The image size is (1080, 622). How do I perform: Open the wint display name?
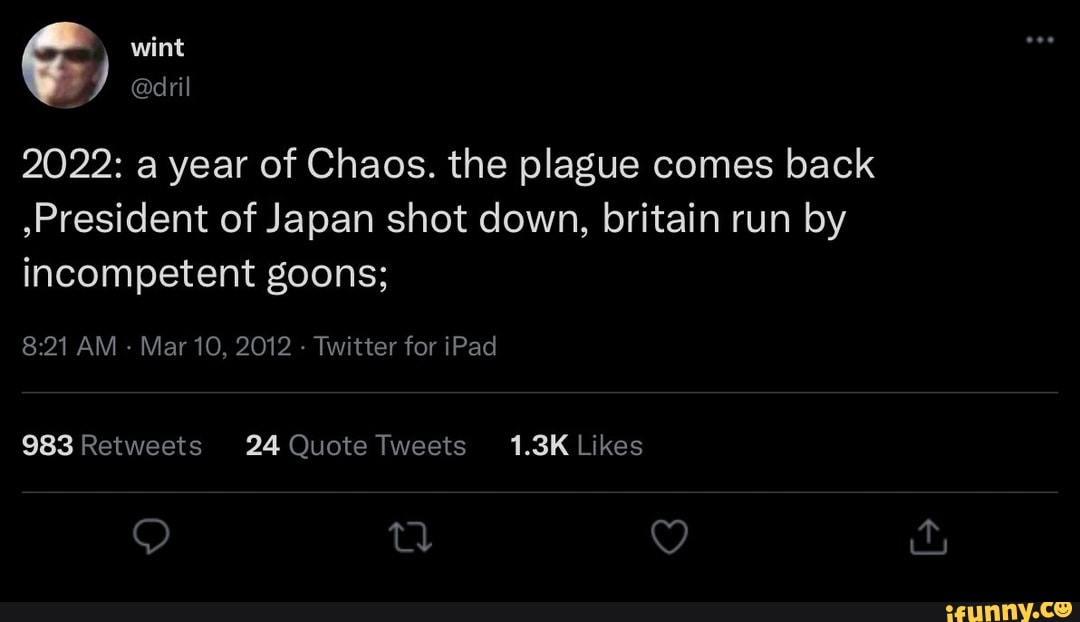(x=157, y=46)
